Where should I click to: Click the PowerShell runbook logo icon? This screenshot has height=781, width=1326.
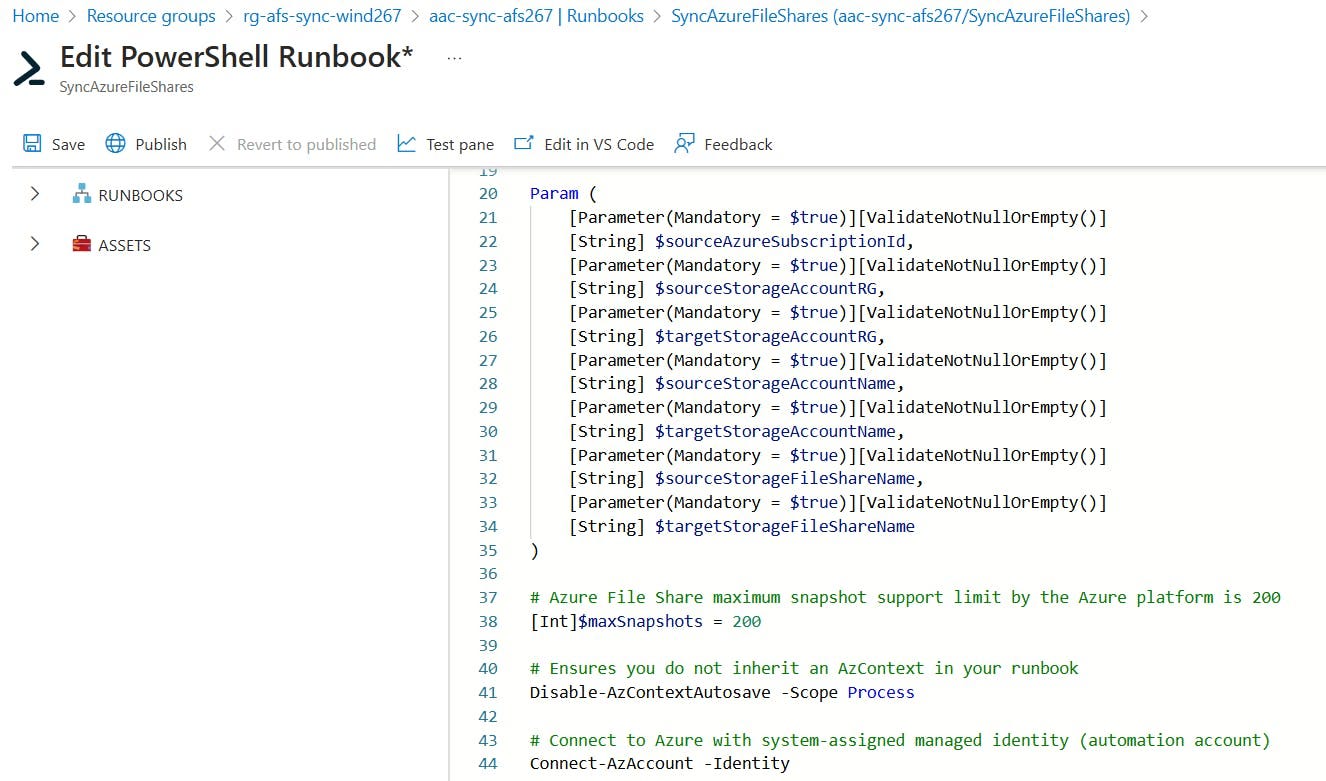tap(29, 68)
